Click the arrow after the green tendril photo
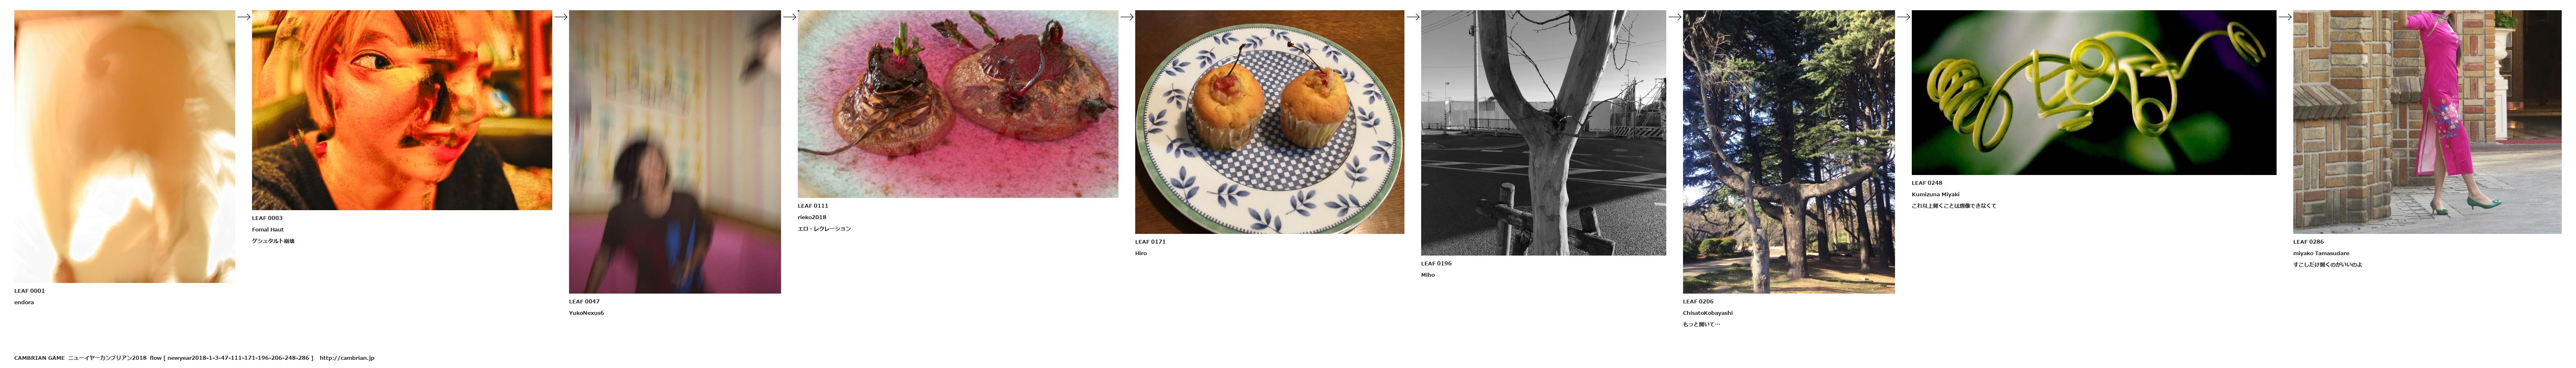The width and height of the screenshot is (2576, 368). tap(2284, 17)
